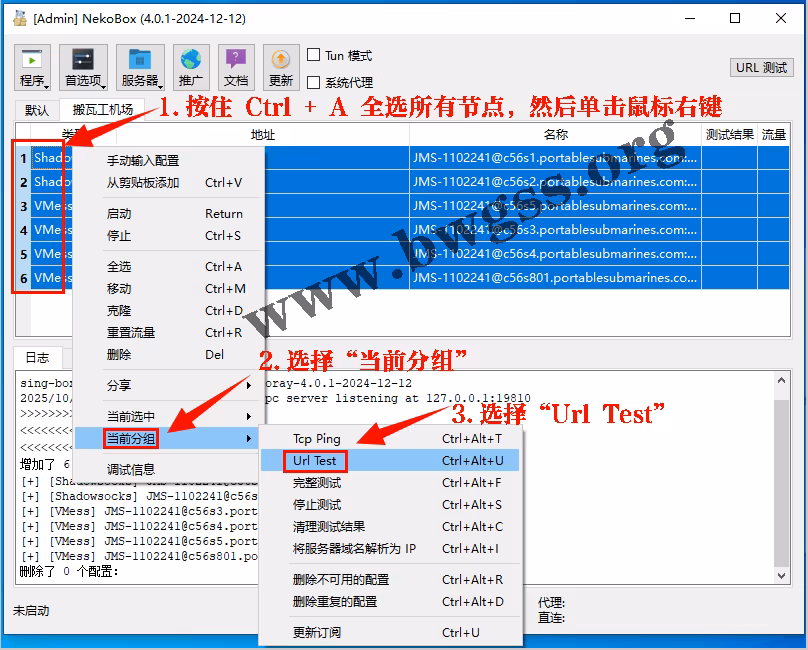Open the 首选项 (Preferences) toolbar icon
The width and height of the screenshot is (808, 650).
pyautogui.click(x=83, y=66)
